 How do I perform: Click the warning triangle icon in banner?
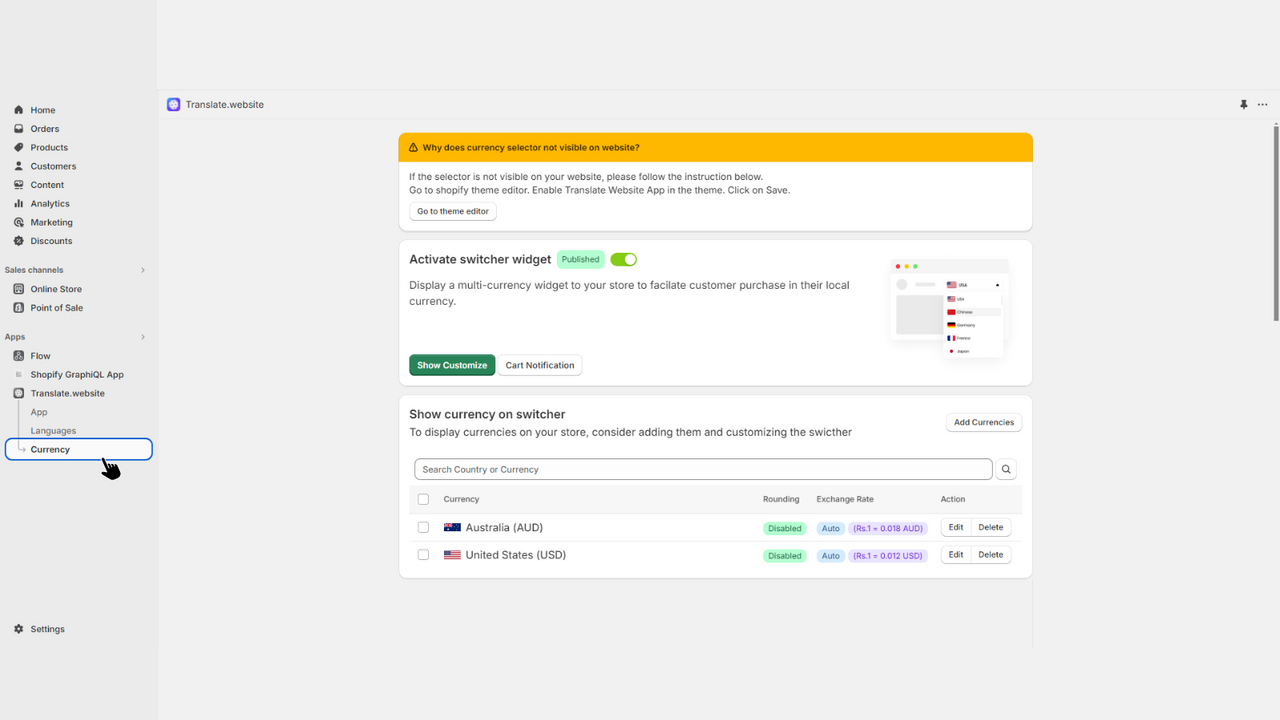coord(414,147)
